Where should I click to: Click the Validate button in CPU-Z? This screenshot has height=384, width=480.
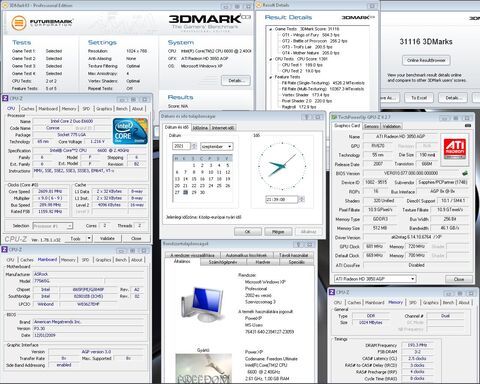(x=107, y=238)
